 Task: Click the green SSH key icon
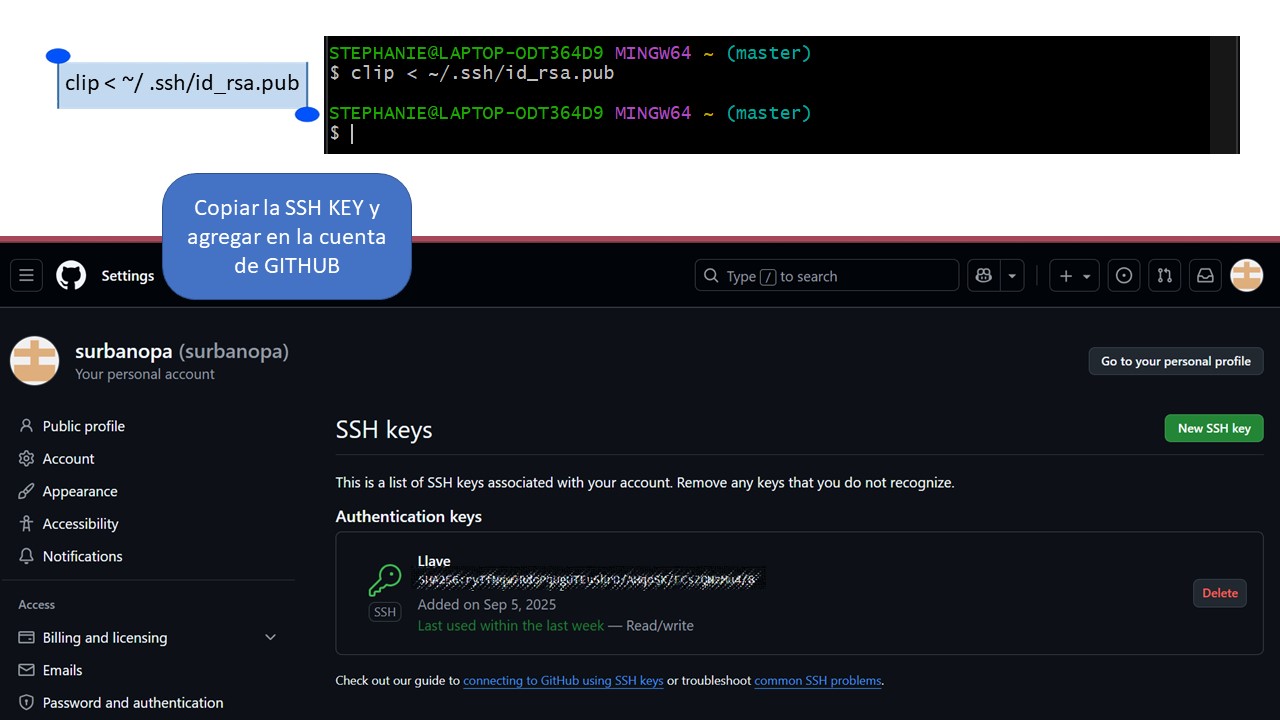pyautogui.click(x=385, y=579)
